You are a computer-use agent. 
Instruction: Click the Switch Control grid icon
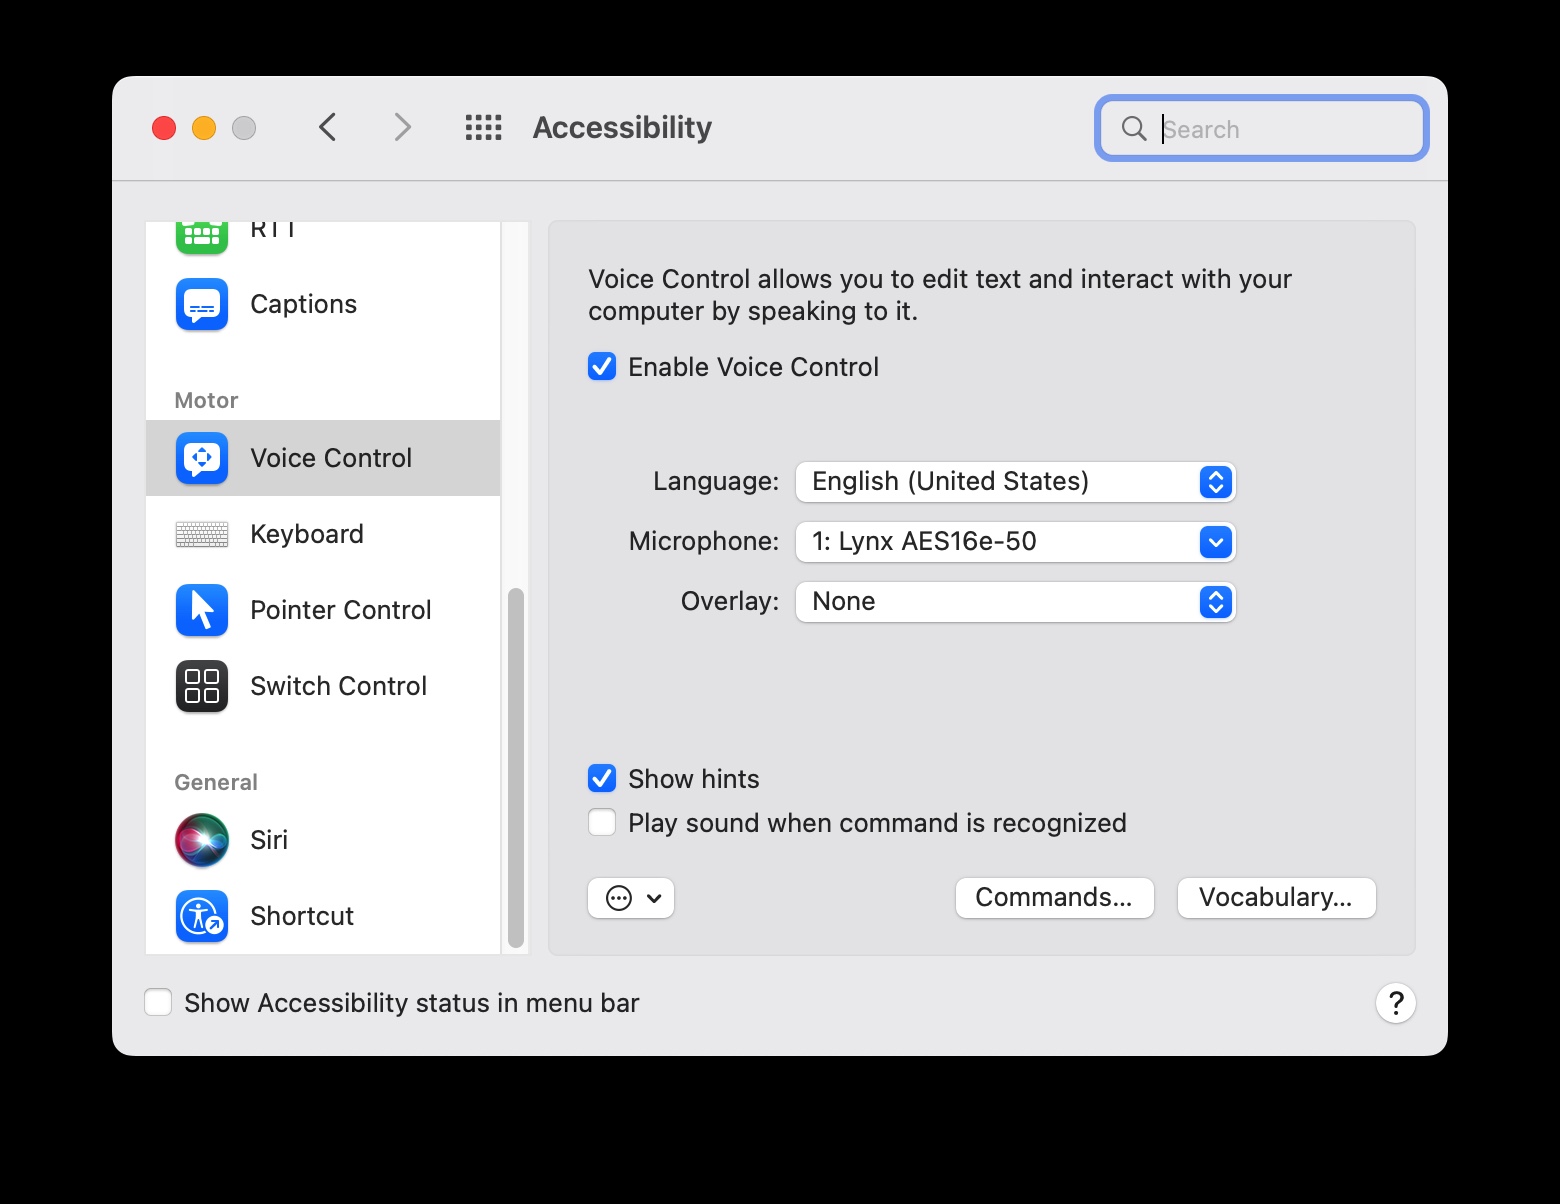tap(202, 686)
